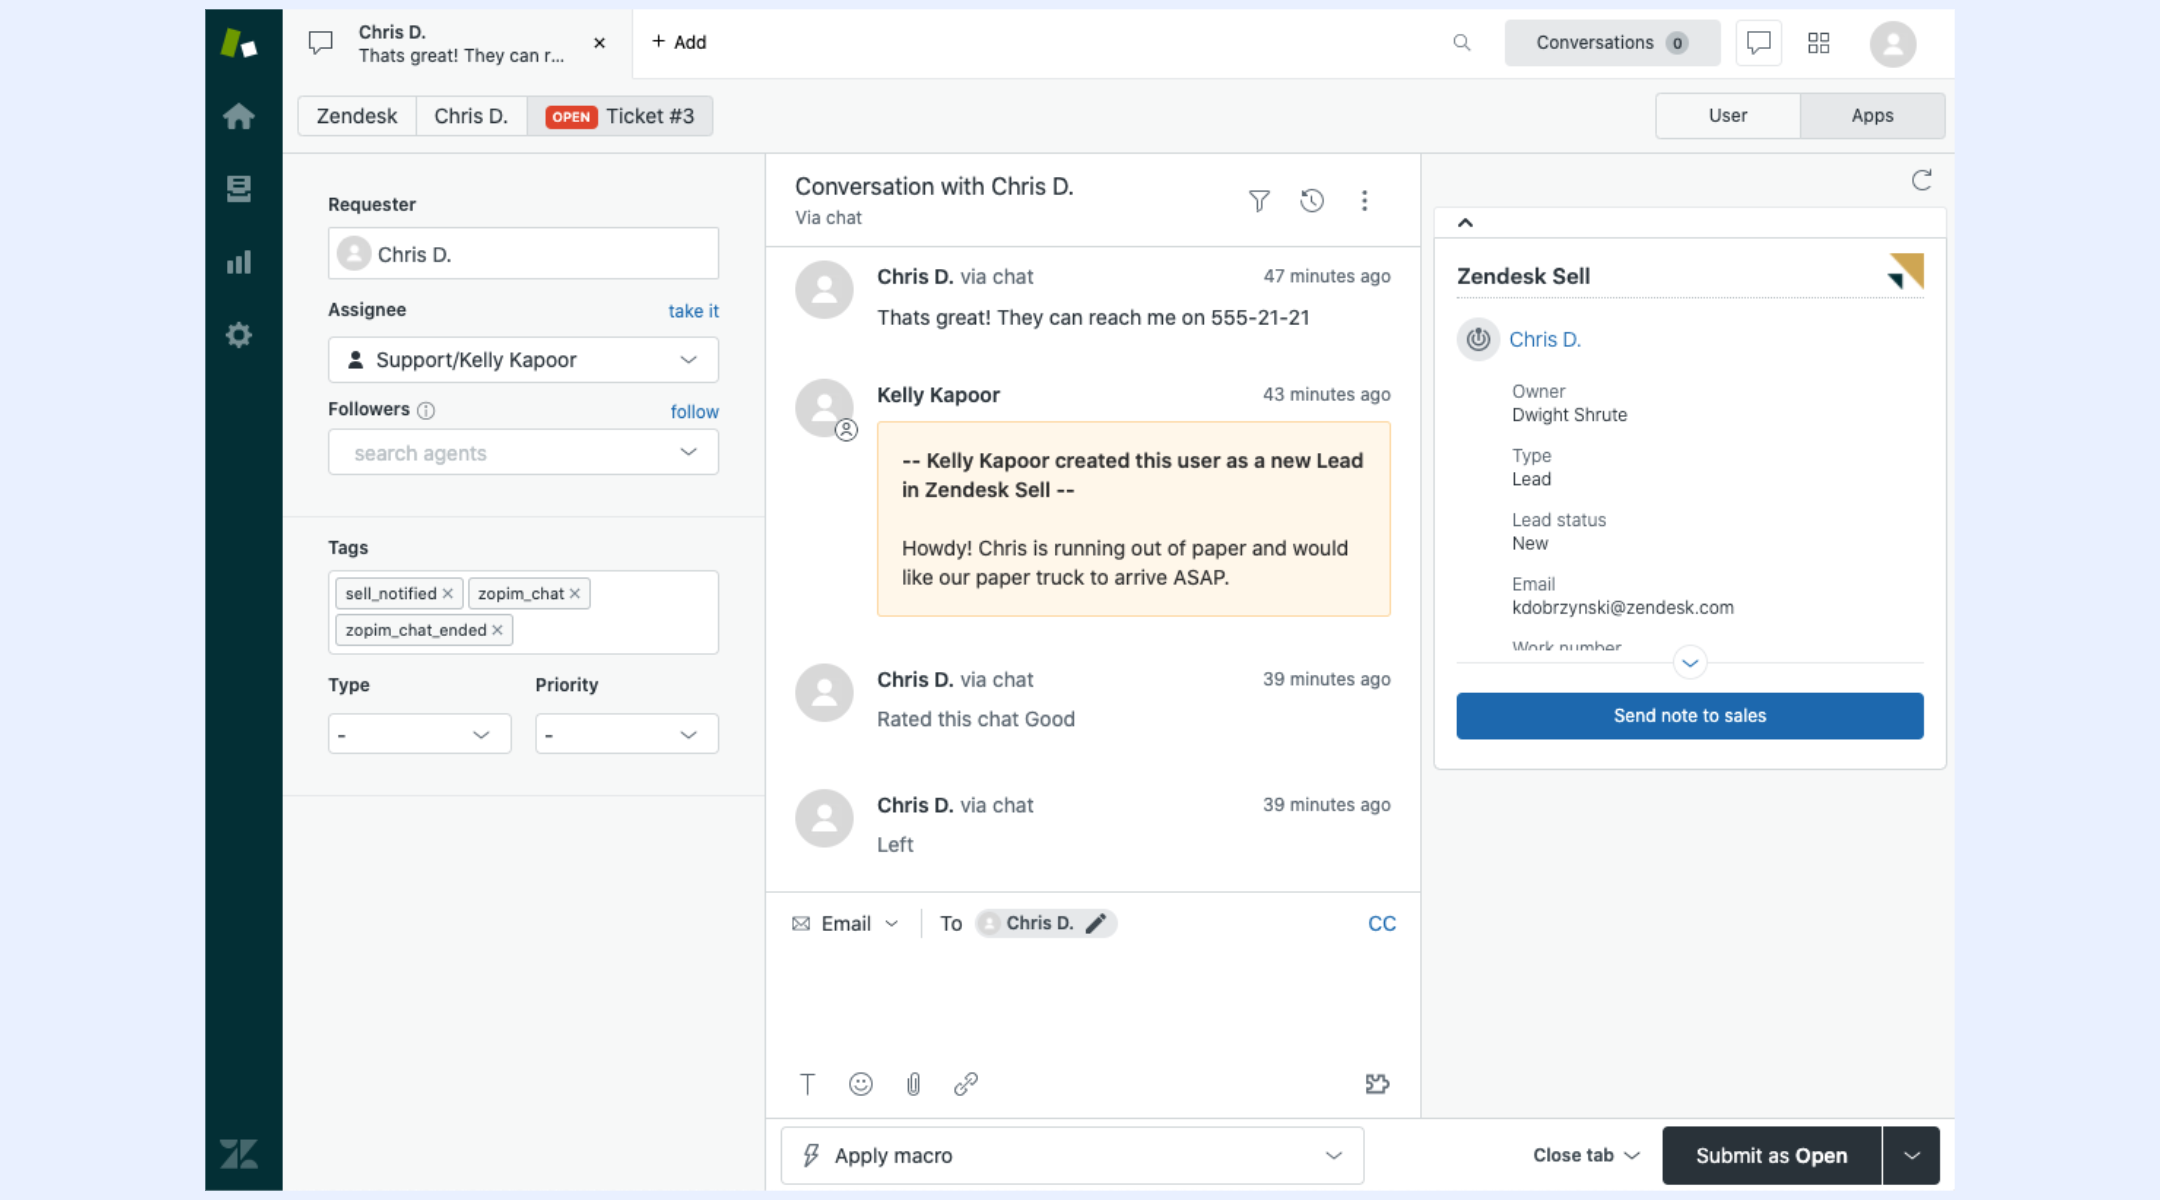This screenshot has height=1200, width=2160.
Task: Open the Type dropdown
Action: click(419, 734)
